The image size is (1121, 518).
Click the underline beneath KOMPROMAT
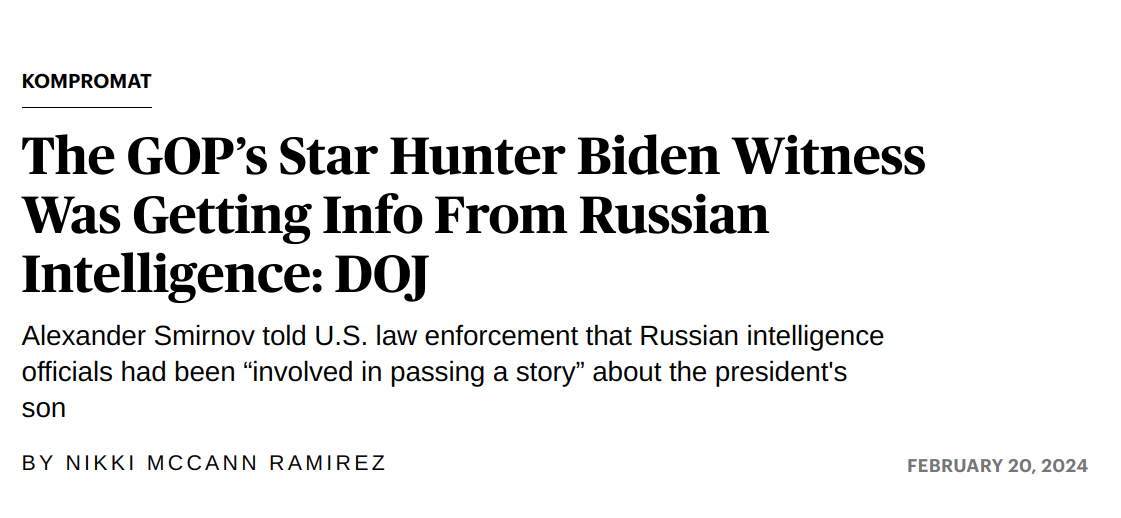(x=87, y=107)
